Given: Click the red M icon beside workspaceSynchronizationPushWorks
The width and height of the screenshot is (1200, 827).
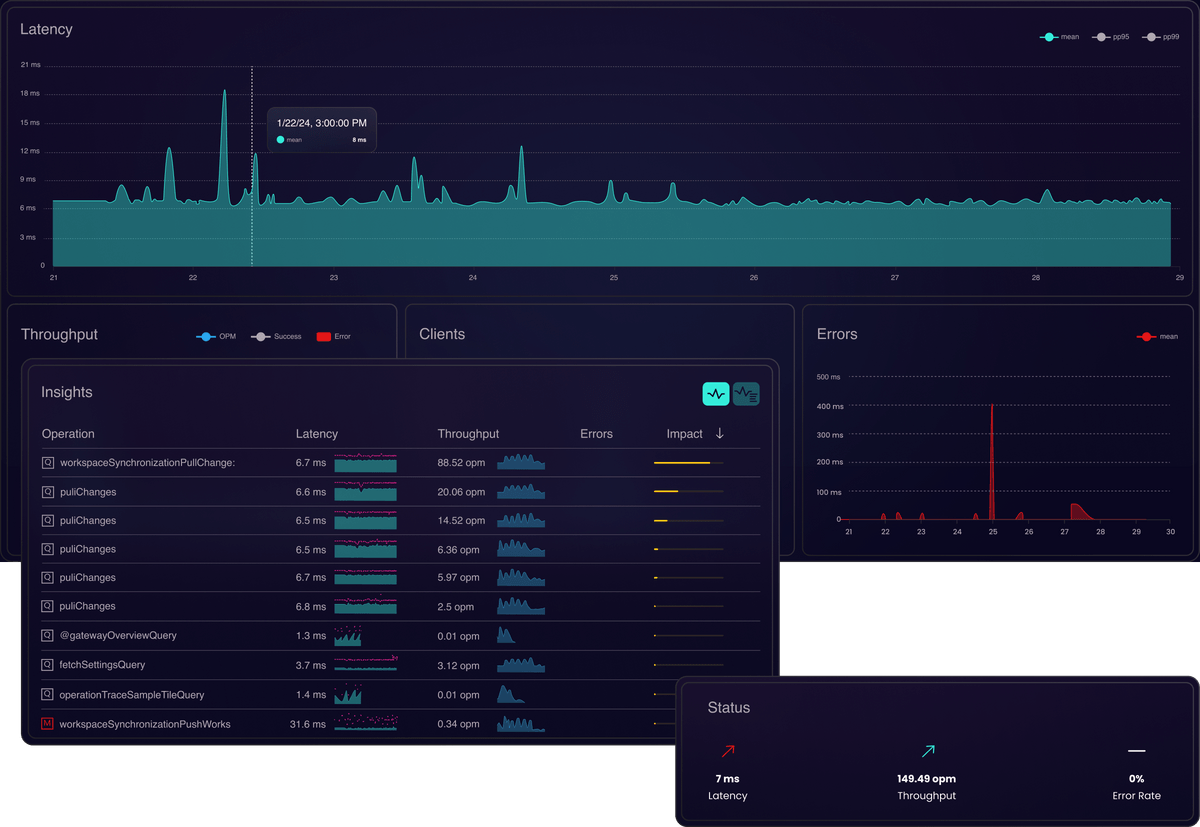Looking at the screenshot, I should coord(47,723).
